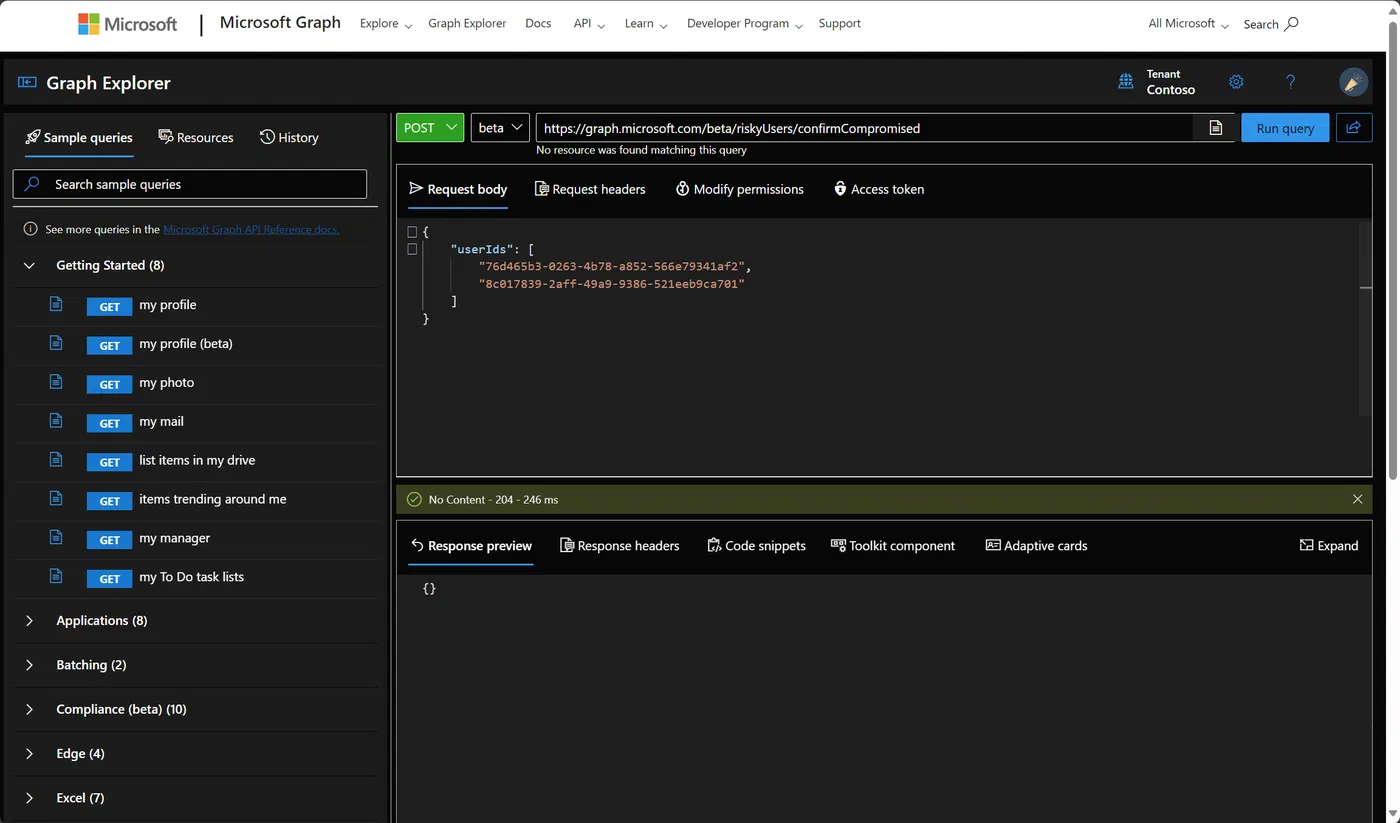Expand the Applications (8) section

(29, 620)
